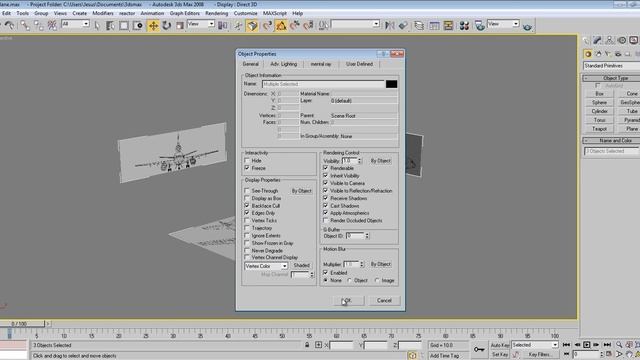The height and width of the screenshot is (360, 640).
Task: Open the Material Editor icon
Action: (464, 26)
